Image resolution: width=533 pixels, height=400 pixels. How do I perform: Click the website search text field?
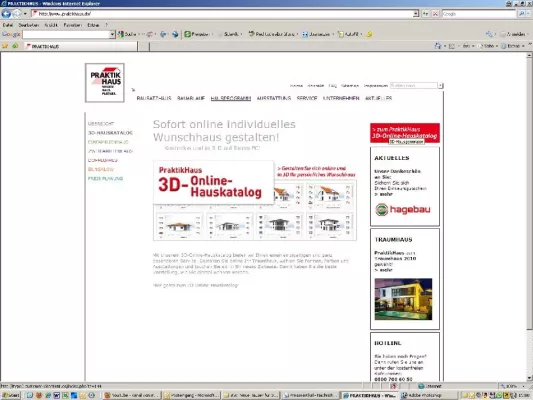[x=414, y=85]
